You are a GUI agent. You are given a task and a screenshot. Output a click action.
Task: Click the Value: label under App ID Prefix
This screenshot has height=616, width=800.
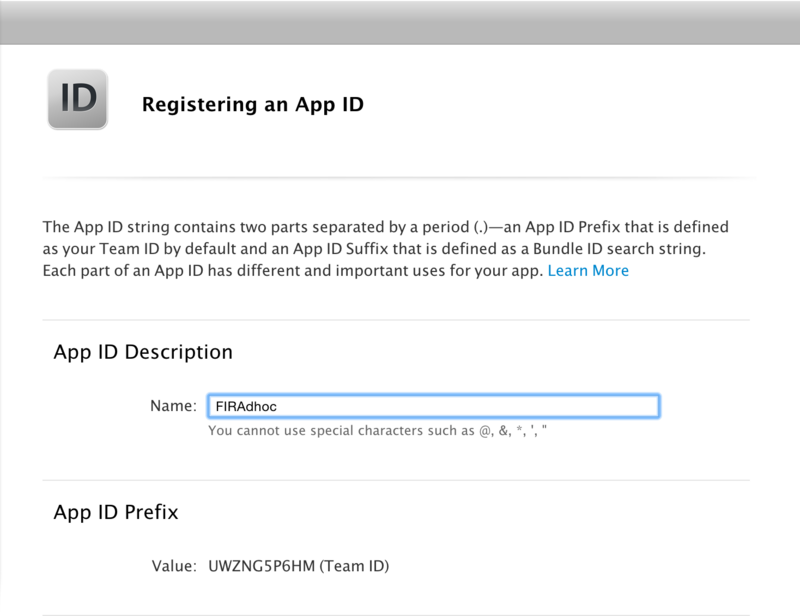[x=174, y=566]
